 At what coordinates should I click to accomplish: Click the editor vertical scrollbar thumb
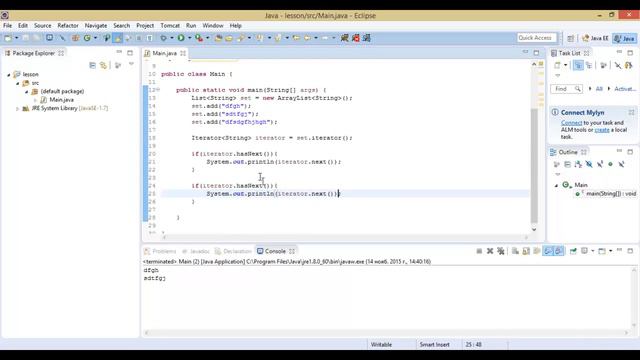[x=534, y=166]
